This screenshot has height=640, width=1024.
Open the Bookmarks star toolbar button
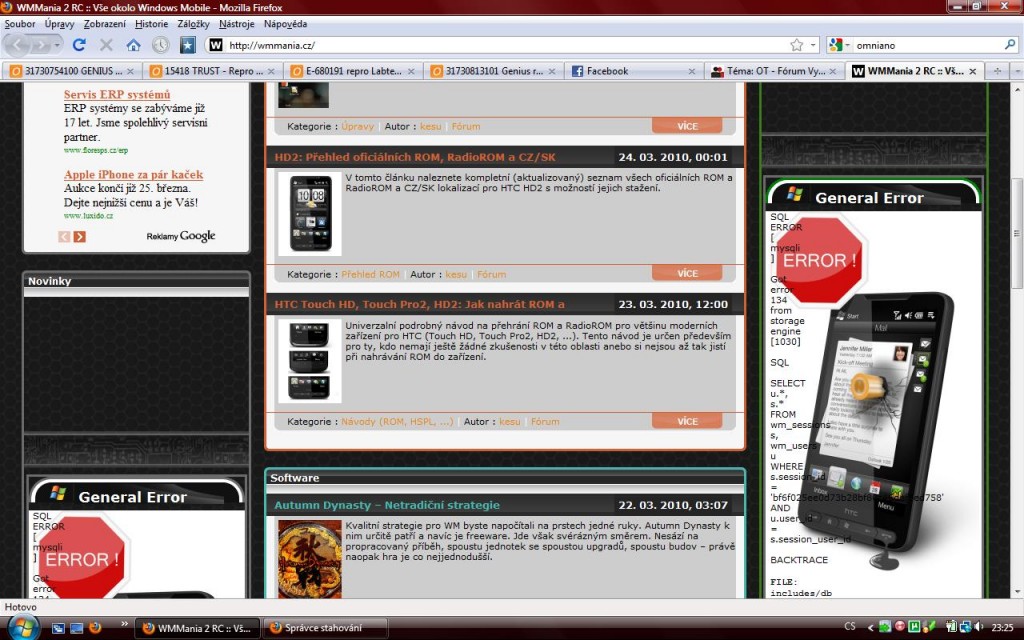click(x=187, y=45)
